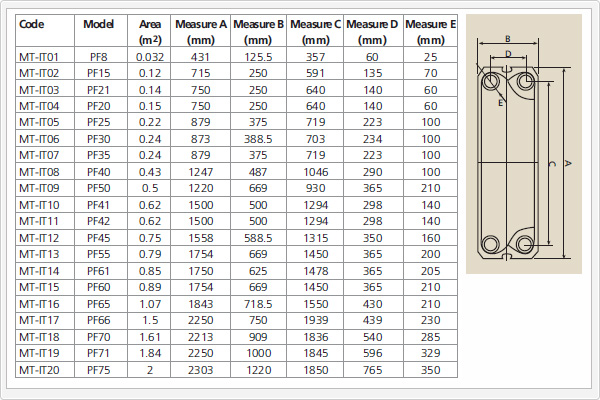
Task: Click Measure E value 329
Action: (x=430, y=353)
